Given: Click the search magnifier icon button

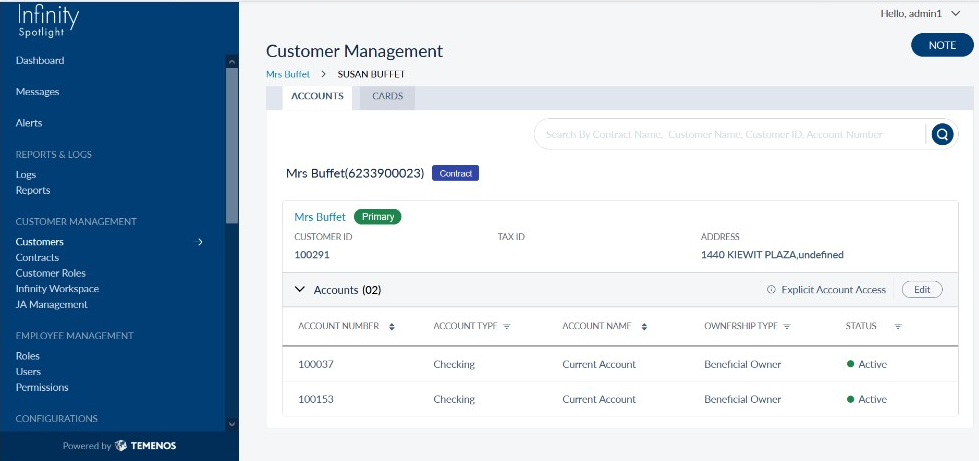Looking at the screenshot, I should click(941, 135).
